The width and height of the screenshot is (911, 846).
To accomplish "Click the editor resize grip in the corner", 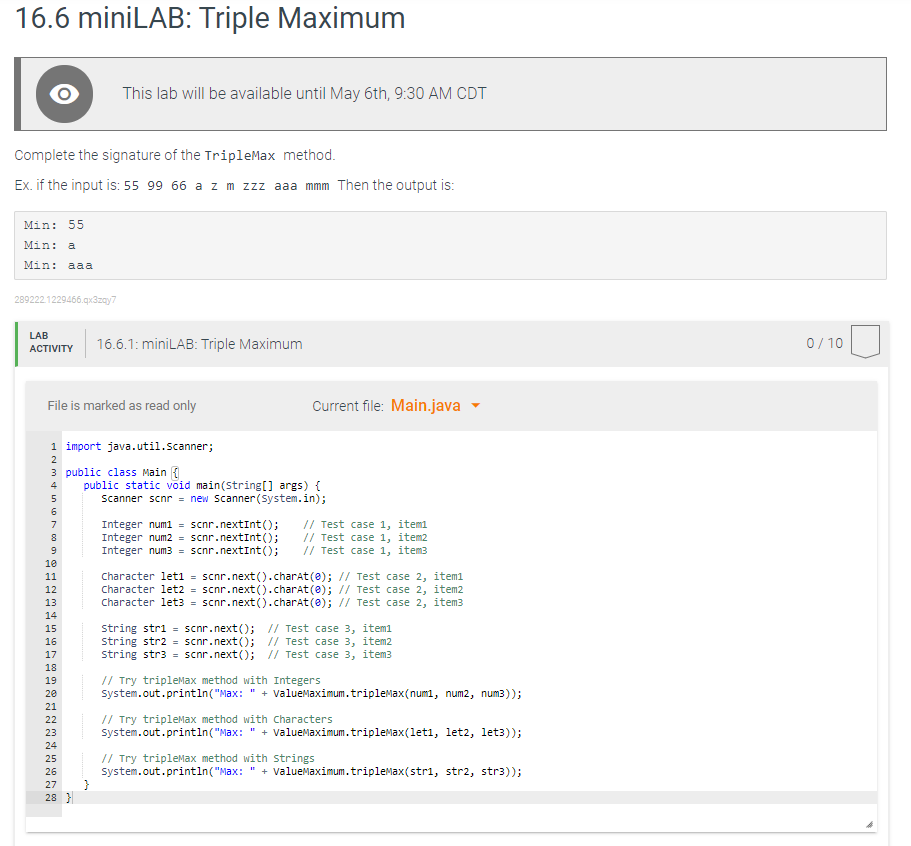I will tap(869, 824).
